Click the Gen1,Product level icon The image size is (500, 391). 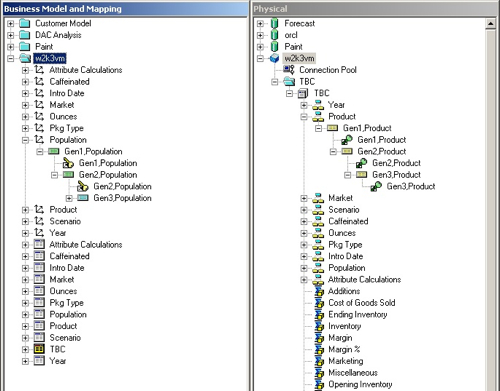click(332, 128)
